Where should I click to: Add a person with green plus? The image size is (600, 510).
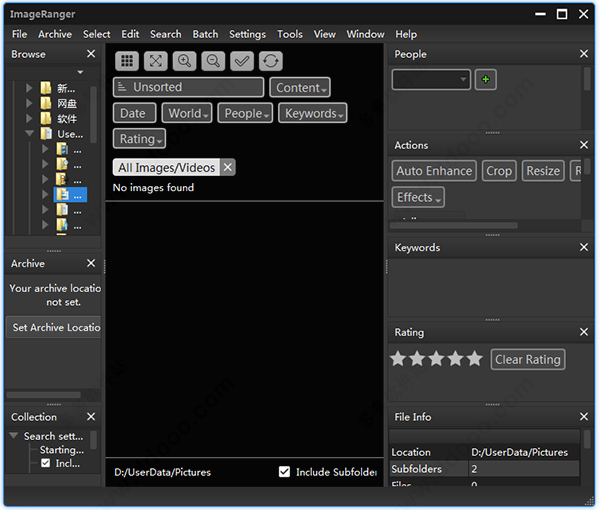pyautogui.click(x=486, y=80)
